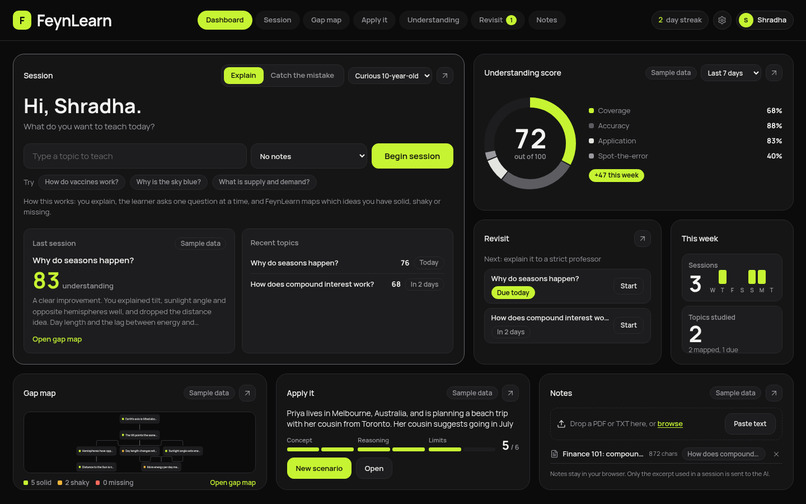Image resolution: width=806 pixels, height=504 pixels.
Task: Open the No notes dropdown
Action: click(x=309, y=156)
